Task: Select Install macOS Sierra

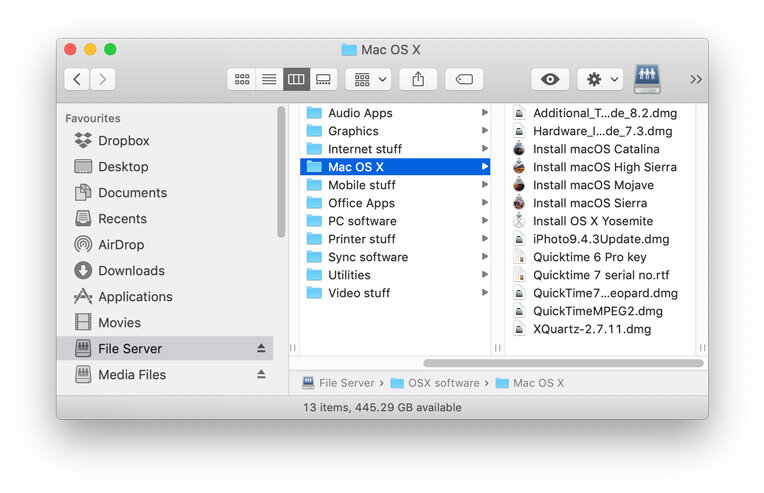Action: 600,203
